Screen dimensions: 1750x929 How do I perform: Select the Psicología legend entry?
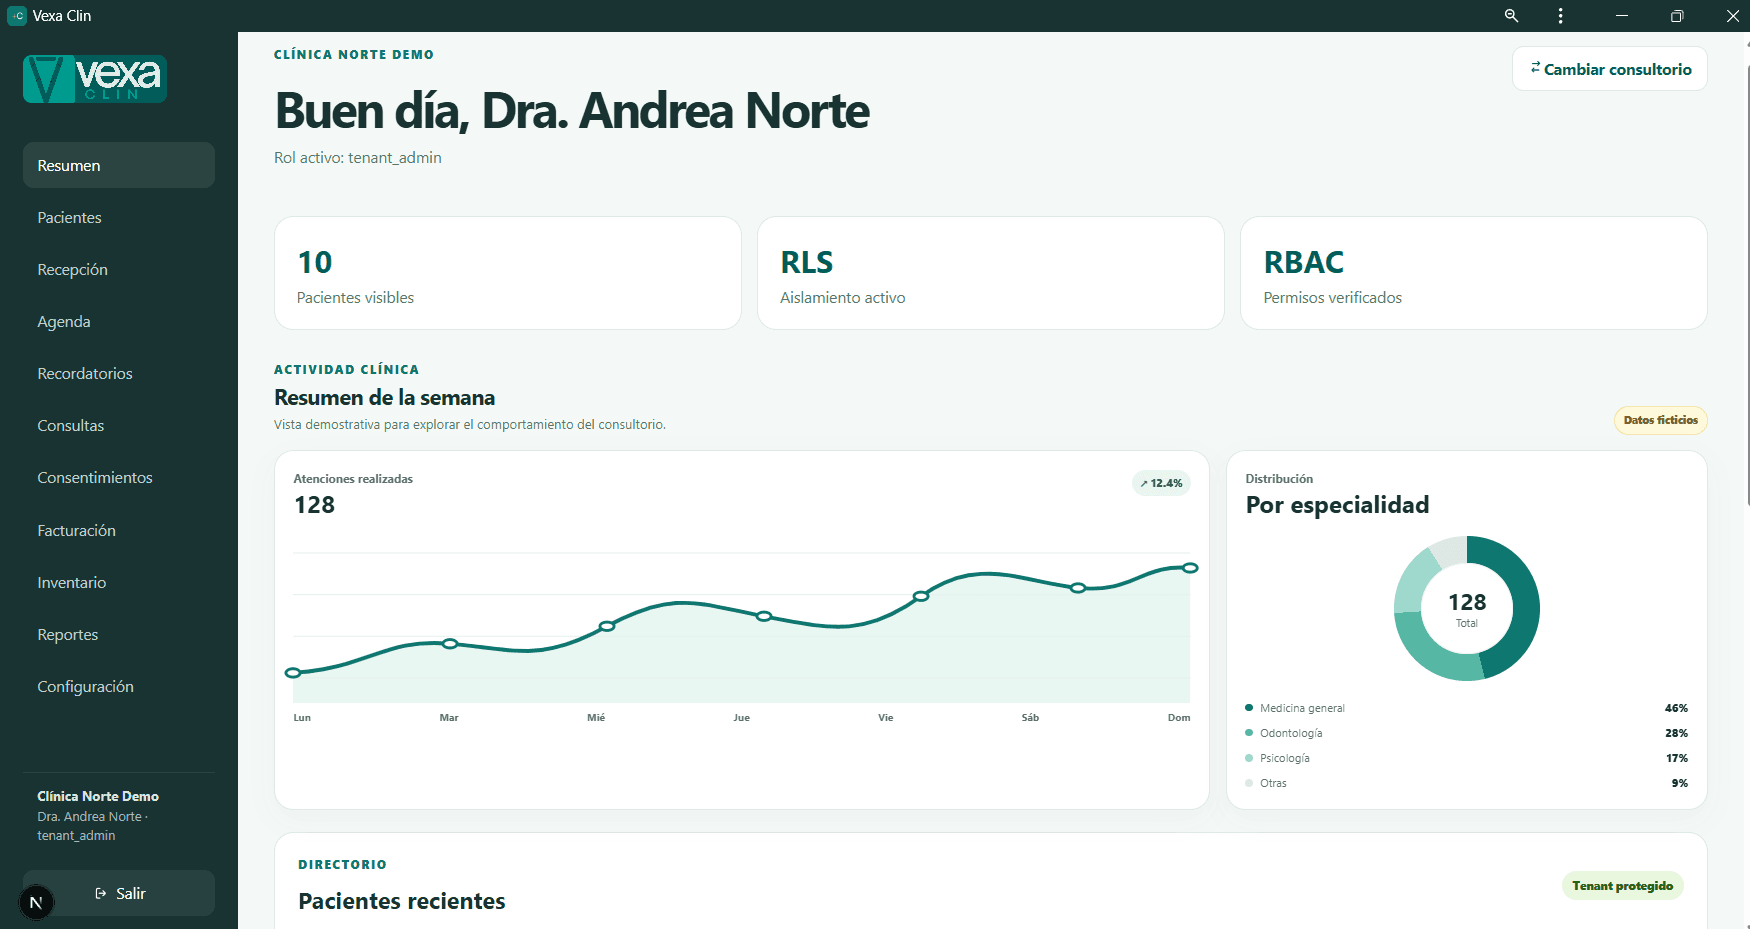point(1466,758)
